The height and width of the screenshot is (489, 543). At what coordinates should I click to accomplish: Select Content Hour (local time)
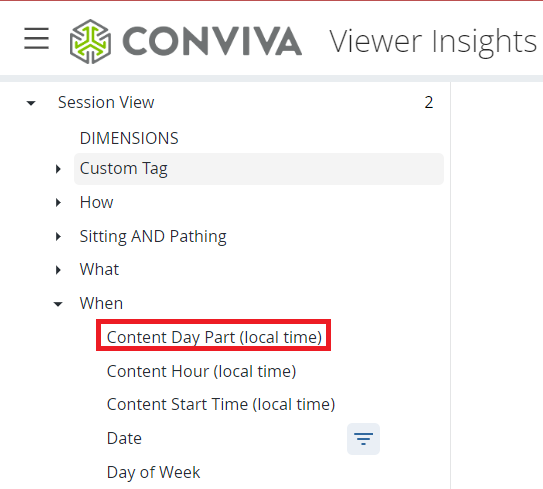tap(201, 371)
